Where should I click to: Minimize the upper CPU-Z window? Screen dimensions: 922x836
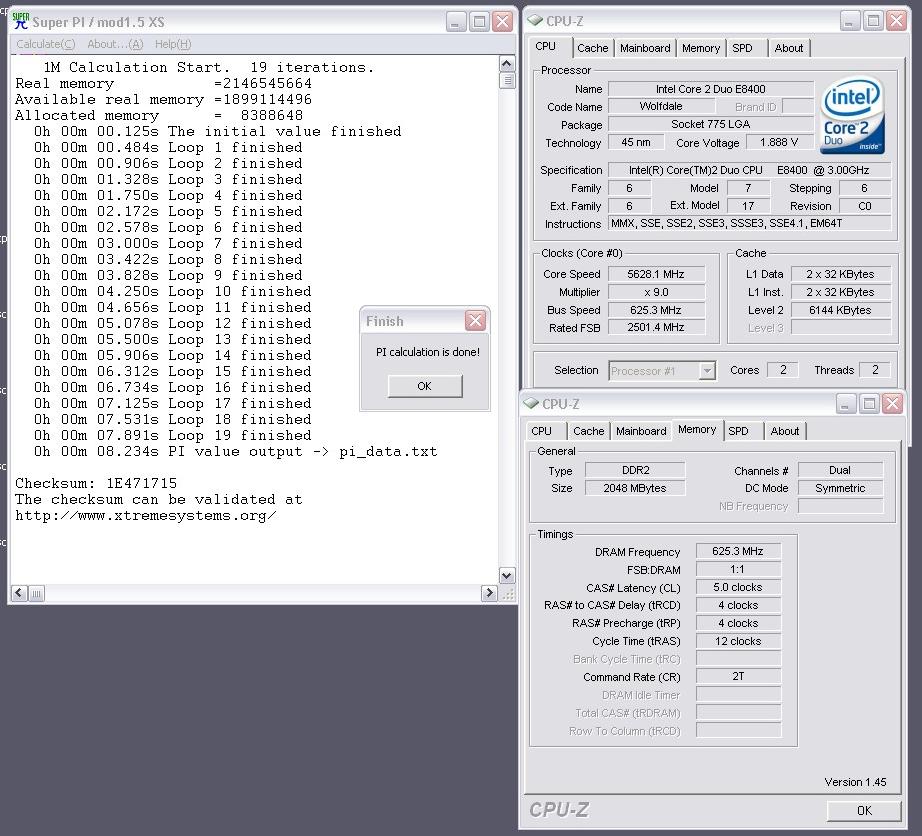pyautogui.click(x=850, y=21)
